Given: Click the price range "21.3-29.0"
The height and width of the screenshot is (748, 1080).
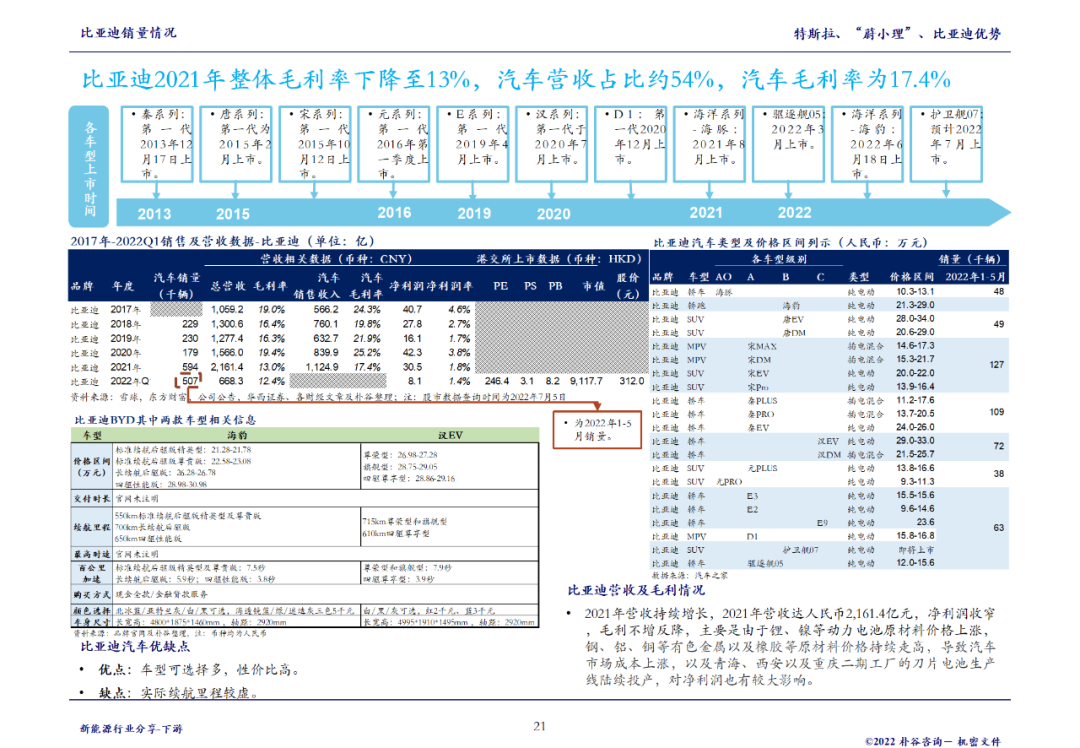Looking at the screenshot, I should click(x=915, y=305).
